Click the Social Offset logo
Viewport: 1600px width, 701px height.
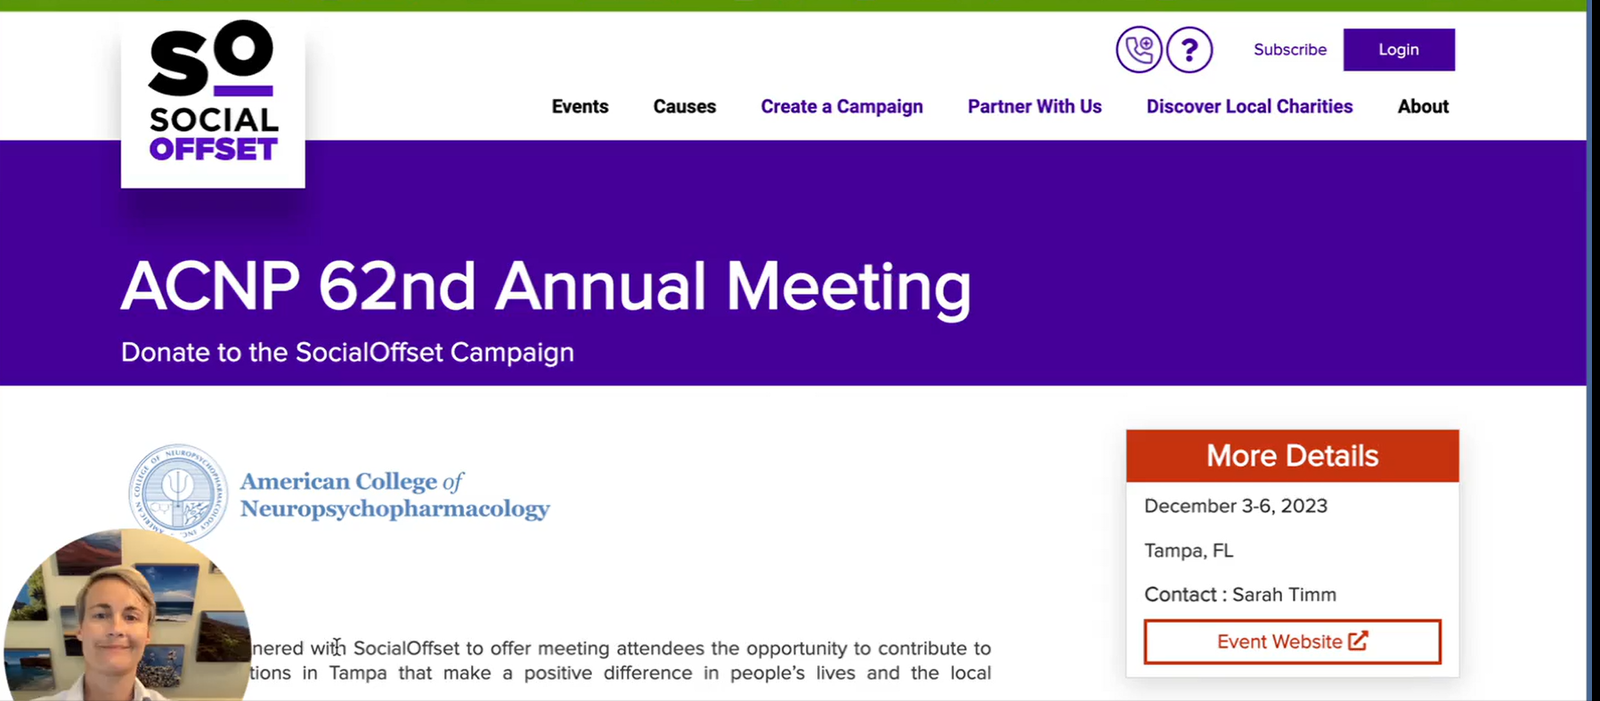coord(213,98)
